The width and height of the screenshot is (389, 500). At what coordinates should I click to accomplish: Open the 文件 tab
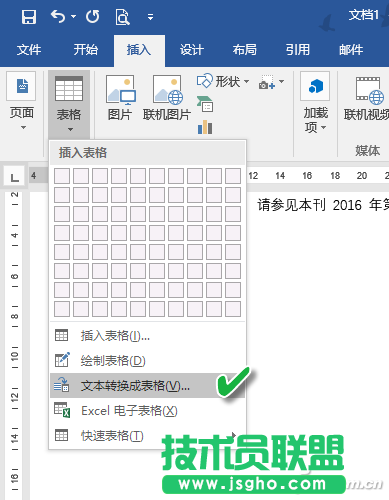click(29, 50)
